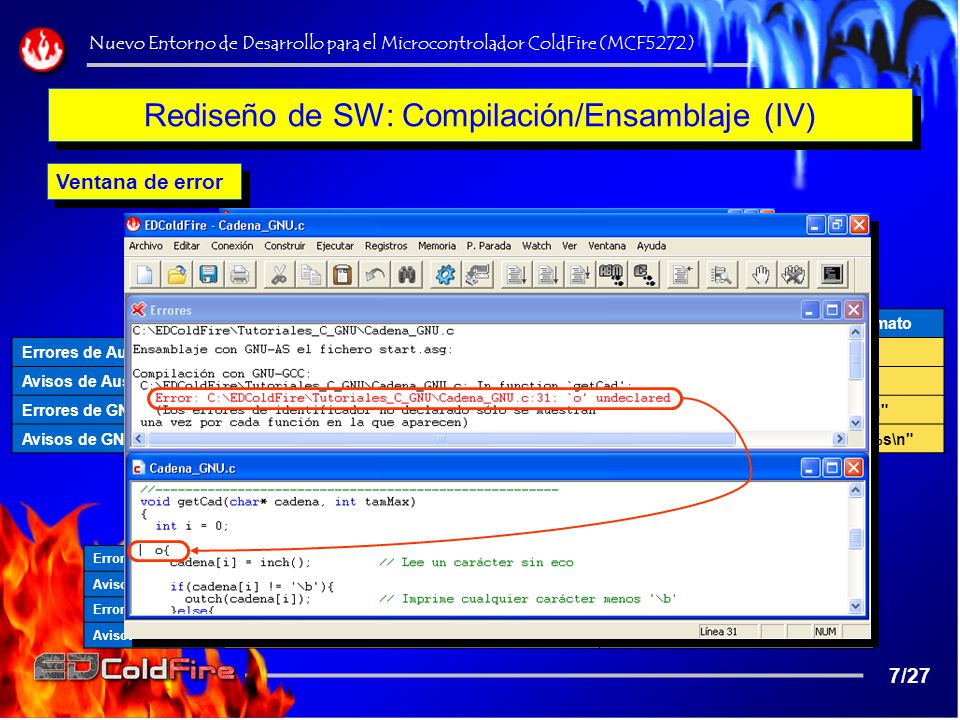Screen dimensions: 960x720
Task: Click the Errores panel scroll up arrow
Action: click(855, 332)
